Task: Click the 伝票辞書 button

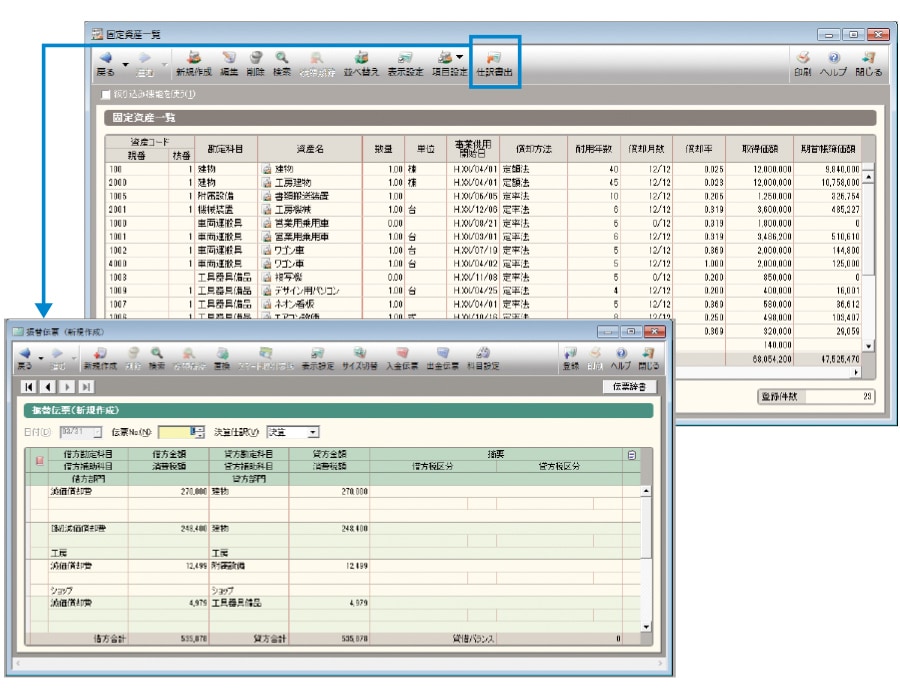Action: [629, 386]
